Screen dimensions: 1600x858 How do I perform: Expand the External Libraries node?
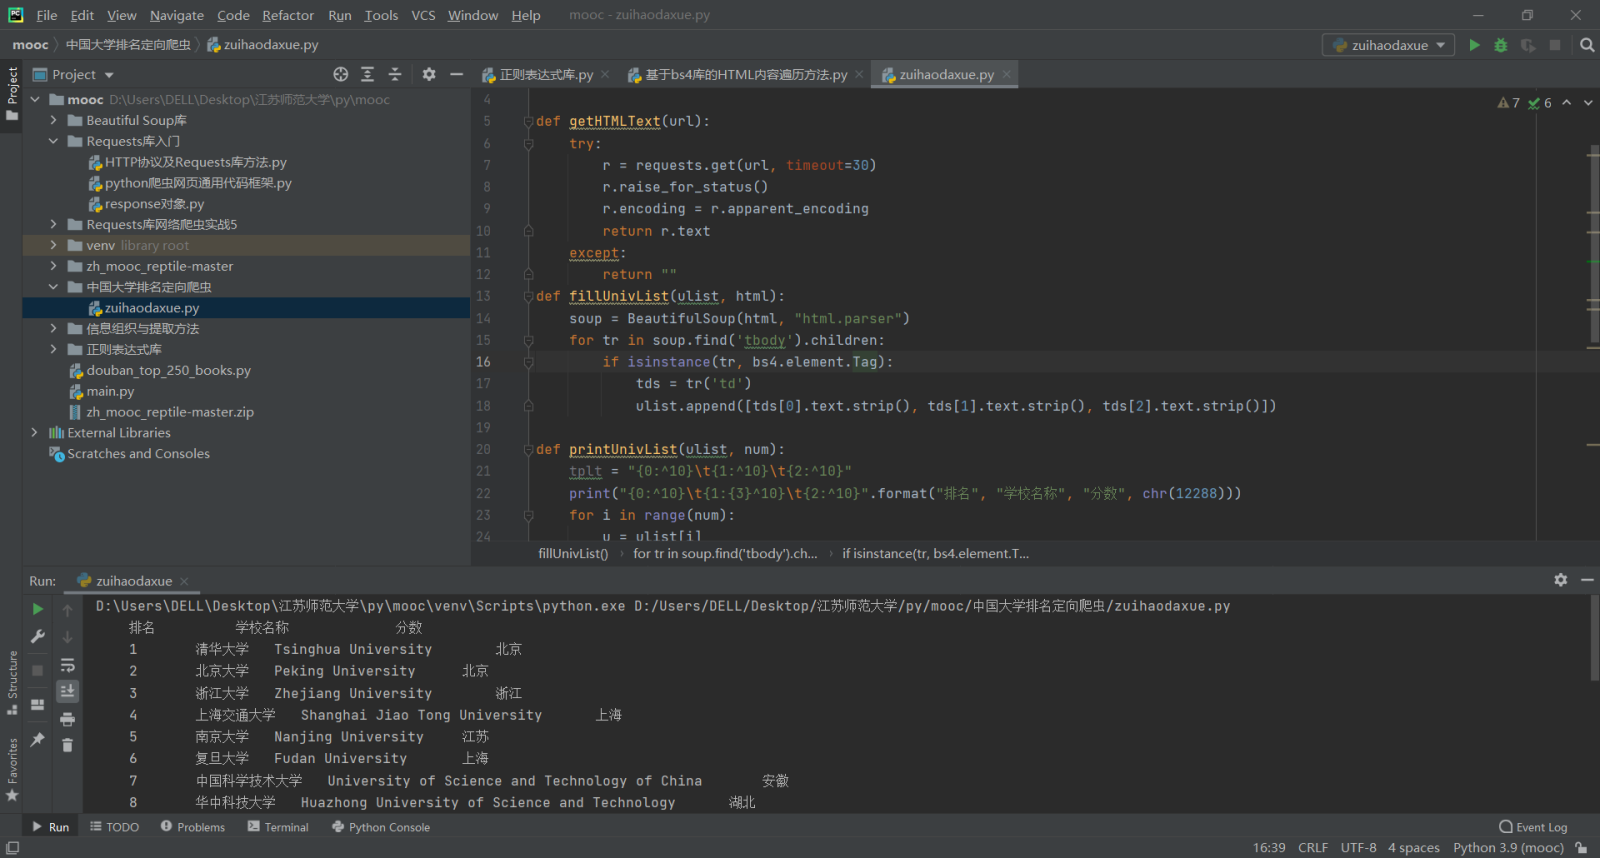[x=35, y=433]
